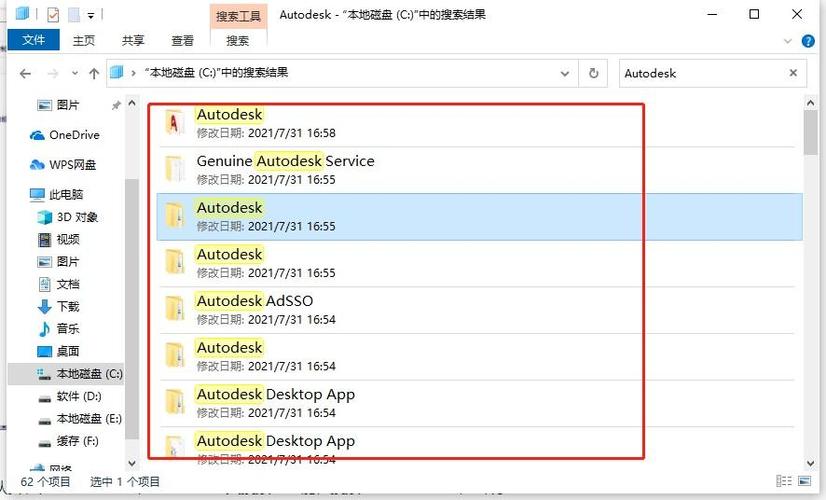826x500 pixels.
Task: Open 图片 pinned in quick access
Action: tap(67, 105)
